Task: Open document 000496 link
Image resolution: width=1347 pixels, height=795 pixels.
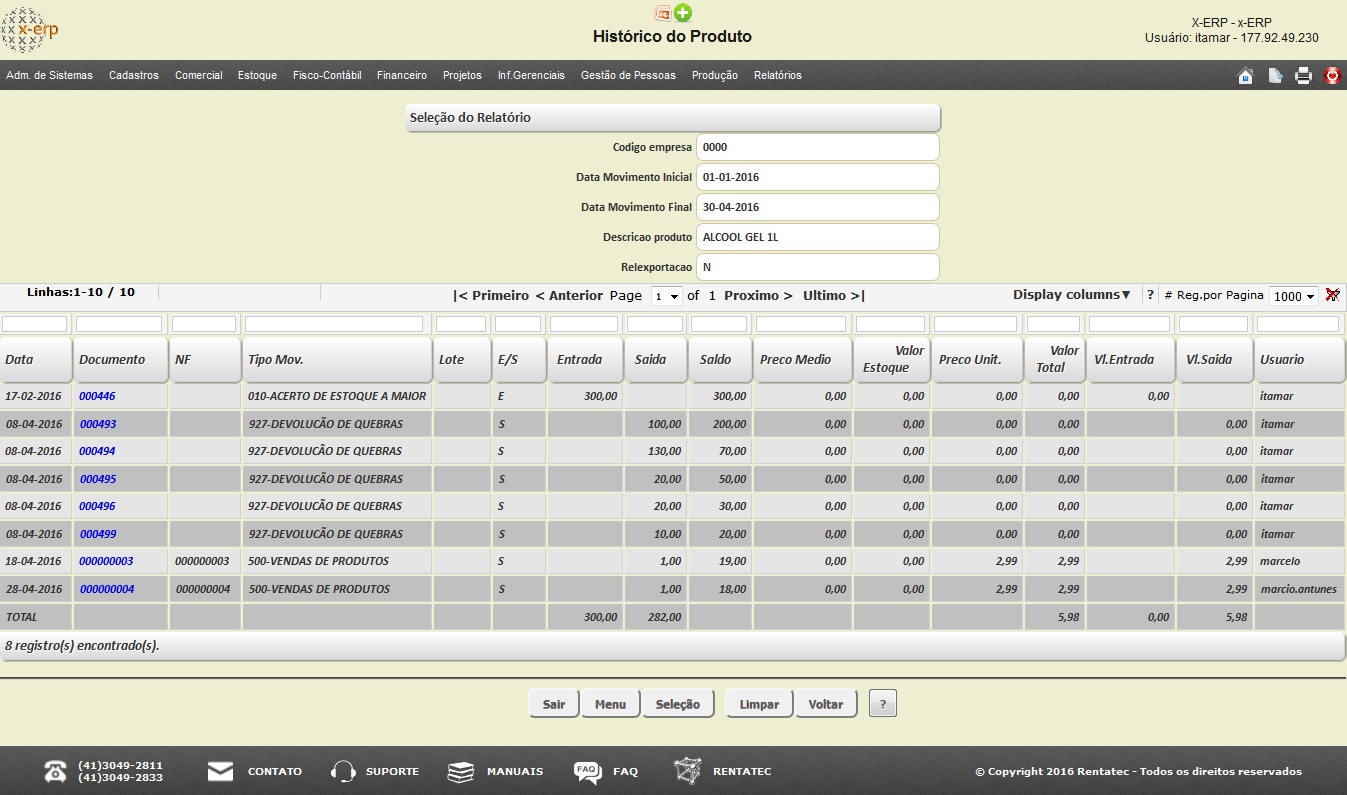Action: pyautogui.click(x=97, y=506)
